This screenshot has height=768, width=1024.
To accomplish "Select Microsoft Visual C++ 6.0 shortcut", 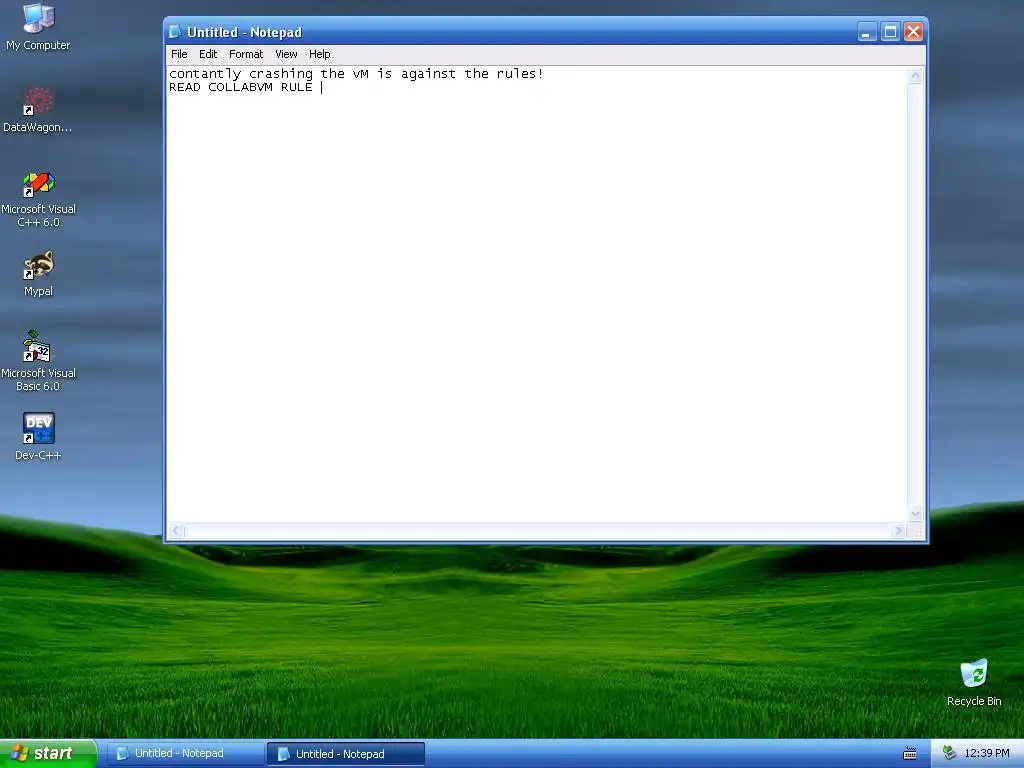I will click(x=38, y=199).
